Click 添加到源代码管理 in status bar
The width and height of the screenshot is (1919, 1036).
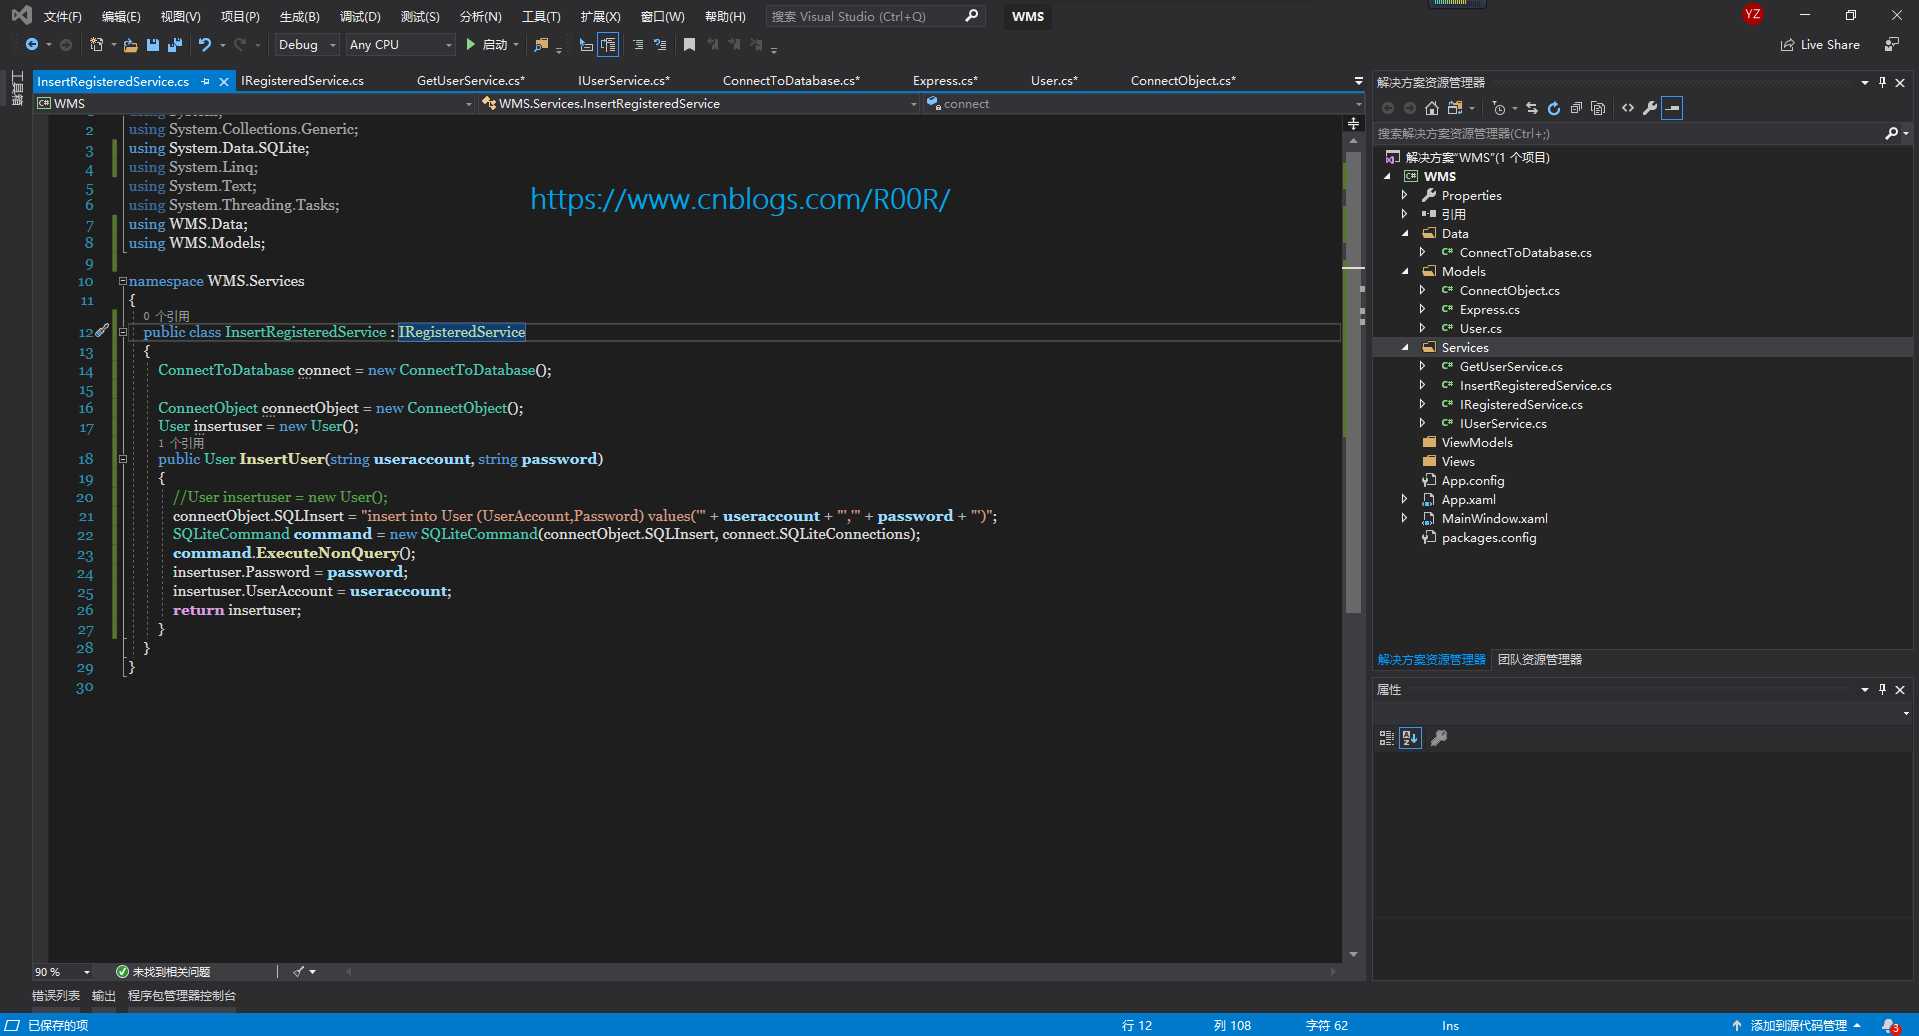pos(1798,1026)
